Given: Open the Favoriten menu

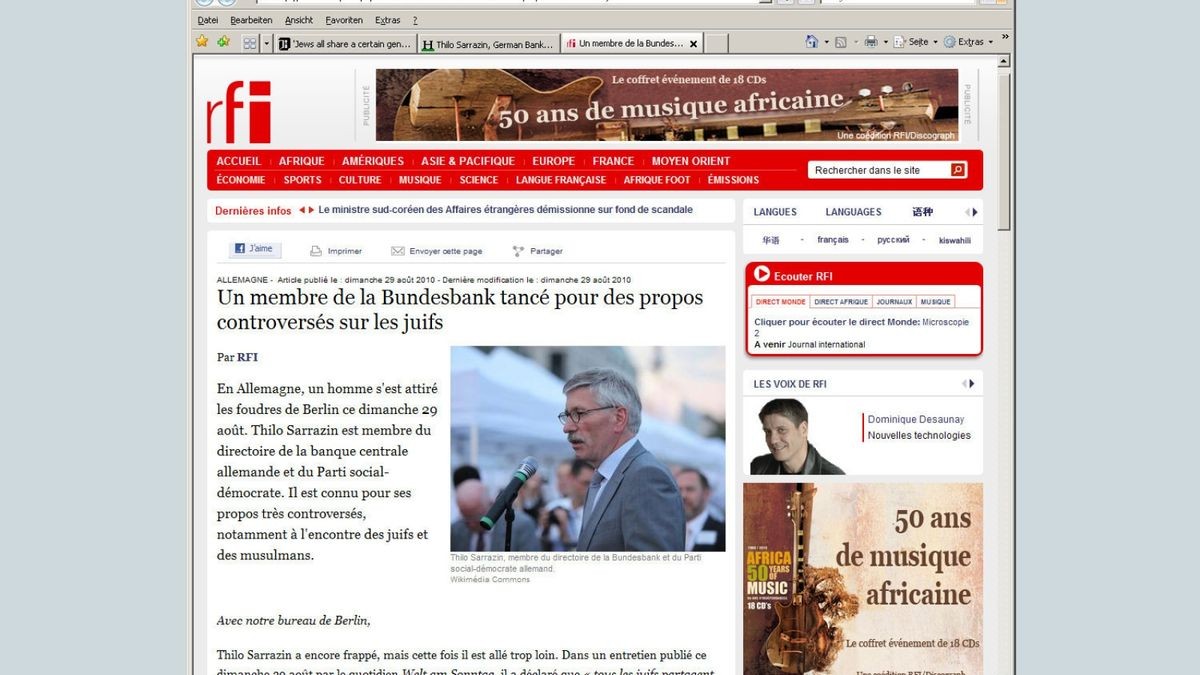Looking at the screenshot, I should pos(344,20).
